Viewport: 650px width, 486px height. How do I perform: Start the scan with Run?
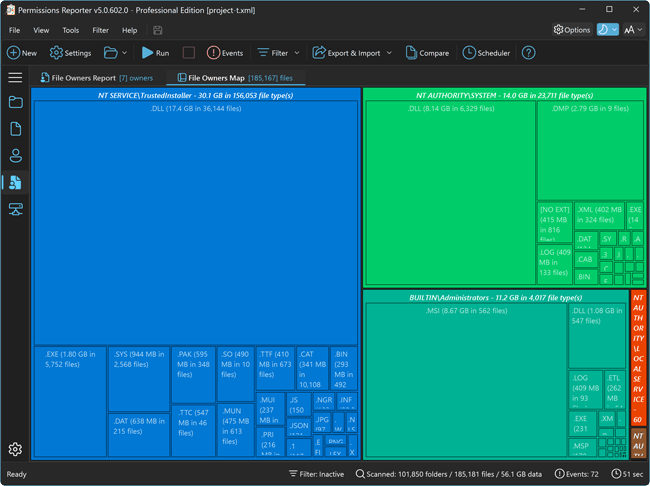click(155, 53)
